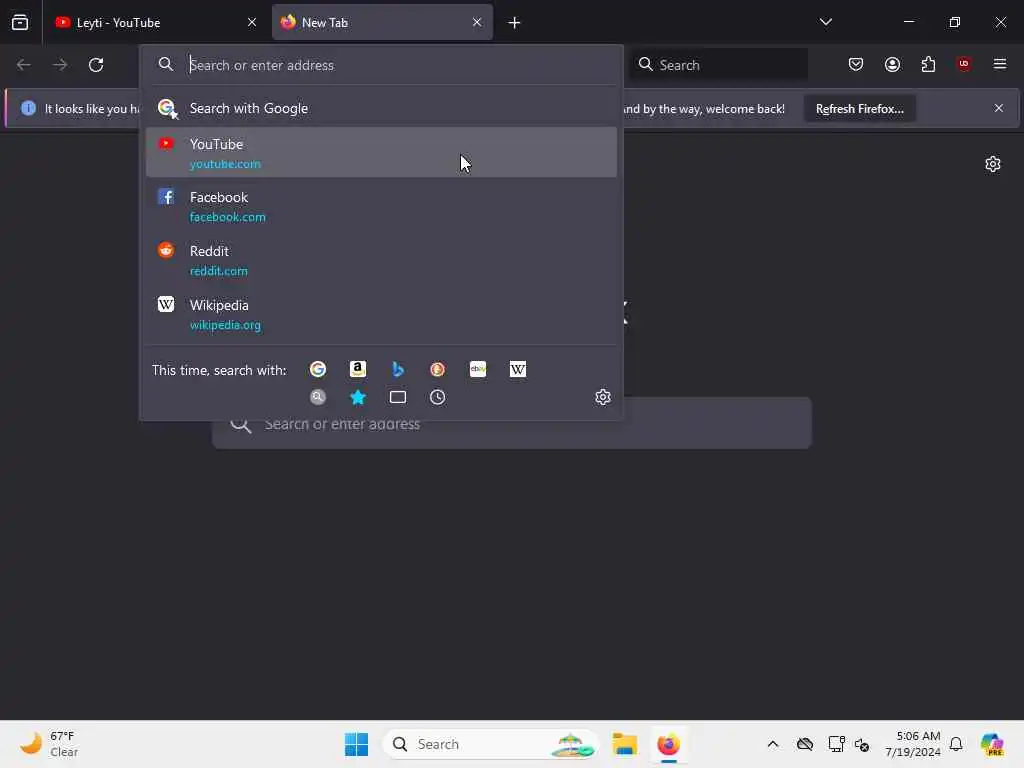Click the Windows taskbar Search box
This screenshot has width=1024, height=768.
(490, 744)
